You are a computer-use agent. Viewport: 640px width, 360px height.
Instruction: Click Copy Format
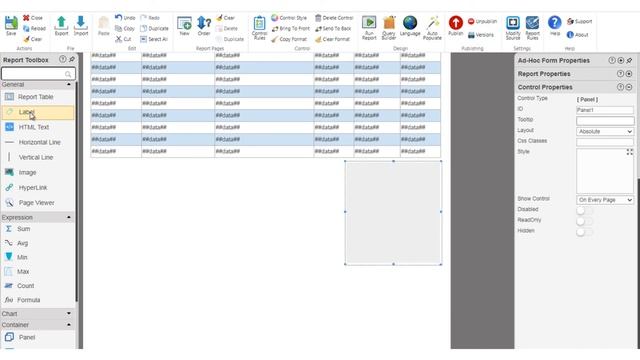pyautogui.click(x=289, y=39)
